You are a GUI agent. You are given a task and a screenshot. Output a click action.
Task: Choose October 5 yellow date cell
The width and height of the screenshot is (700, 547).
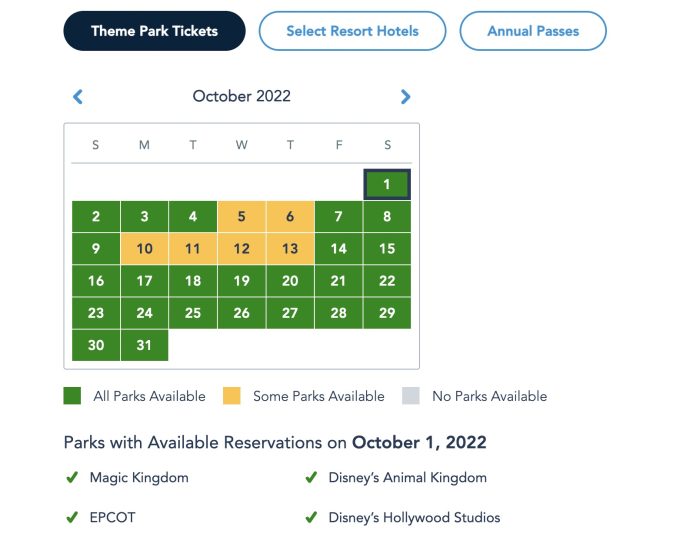(242, 217)
